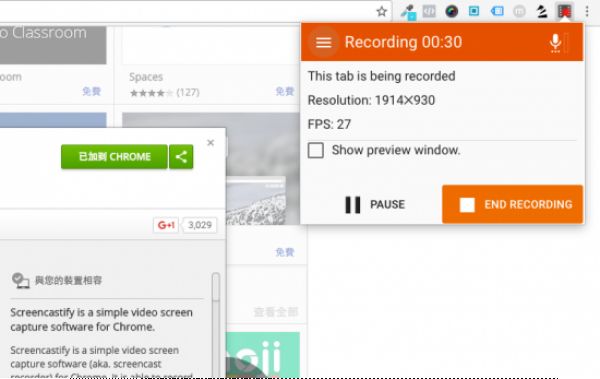600x379 pixels.
Task: Click 免費 label under Classroom card
Action: (91, 91)
